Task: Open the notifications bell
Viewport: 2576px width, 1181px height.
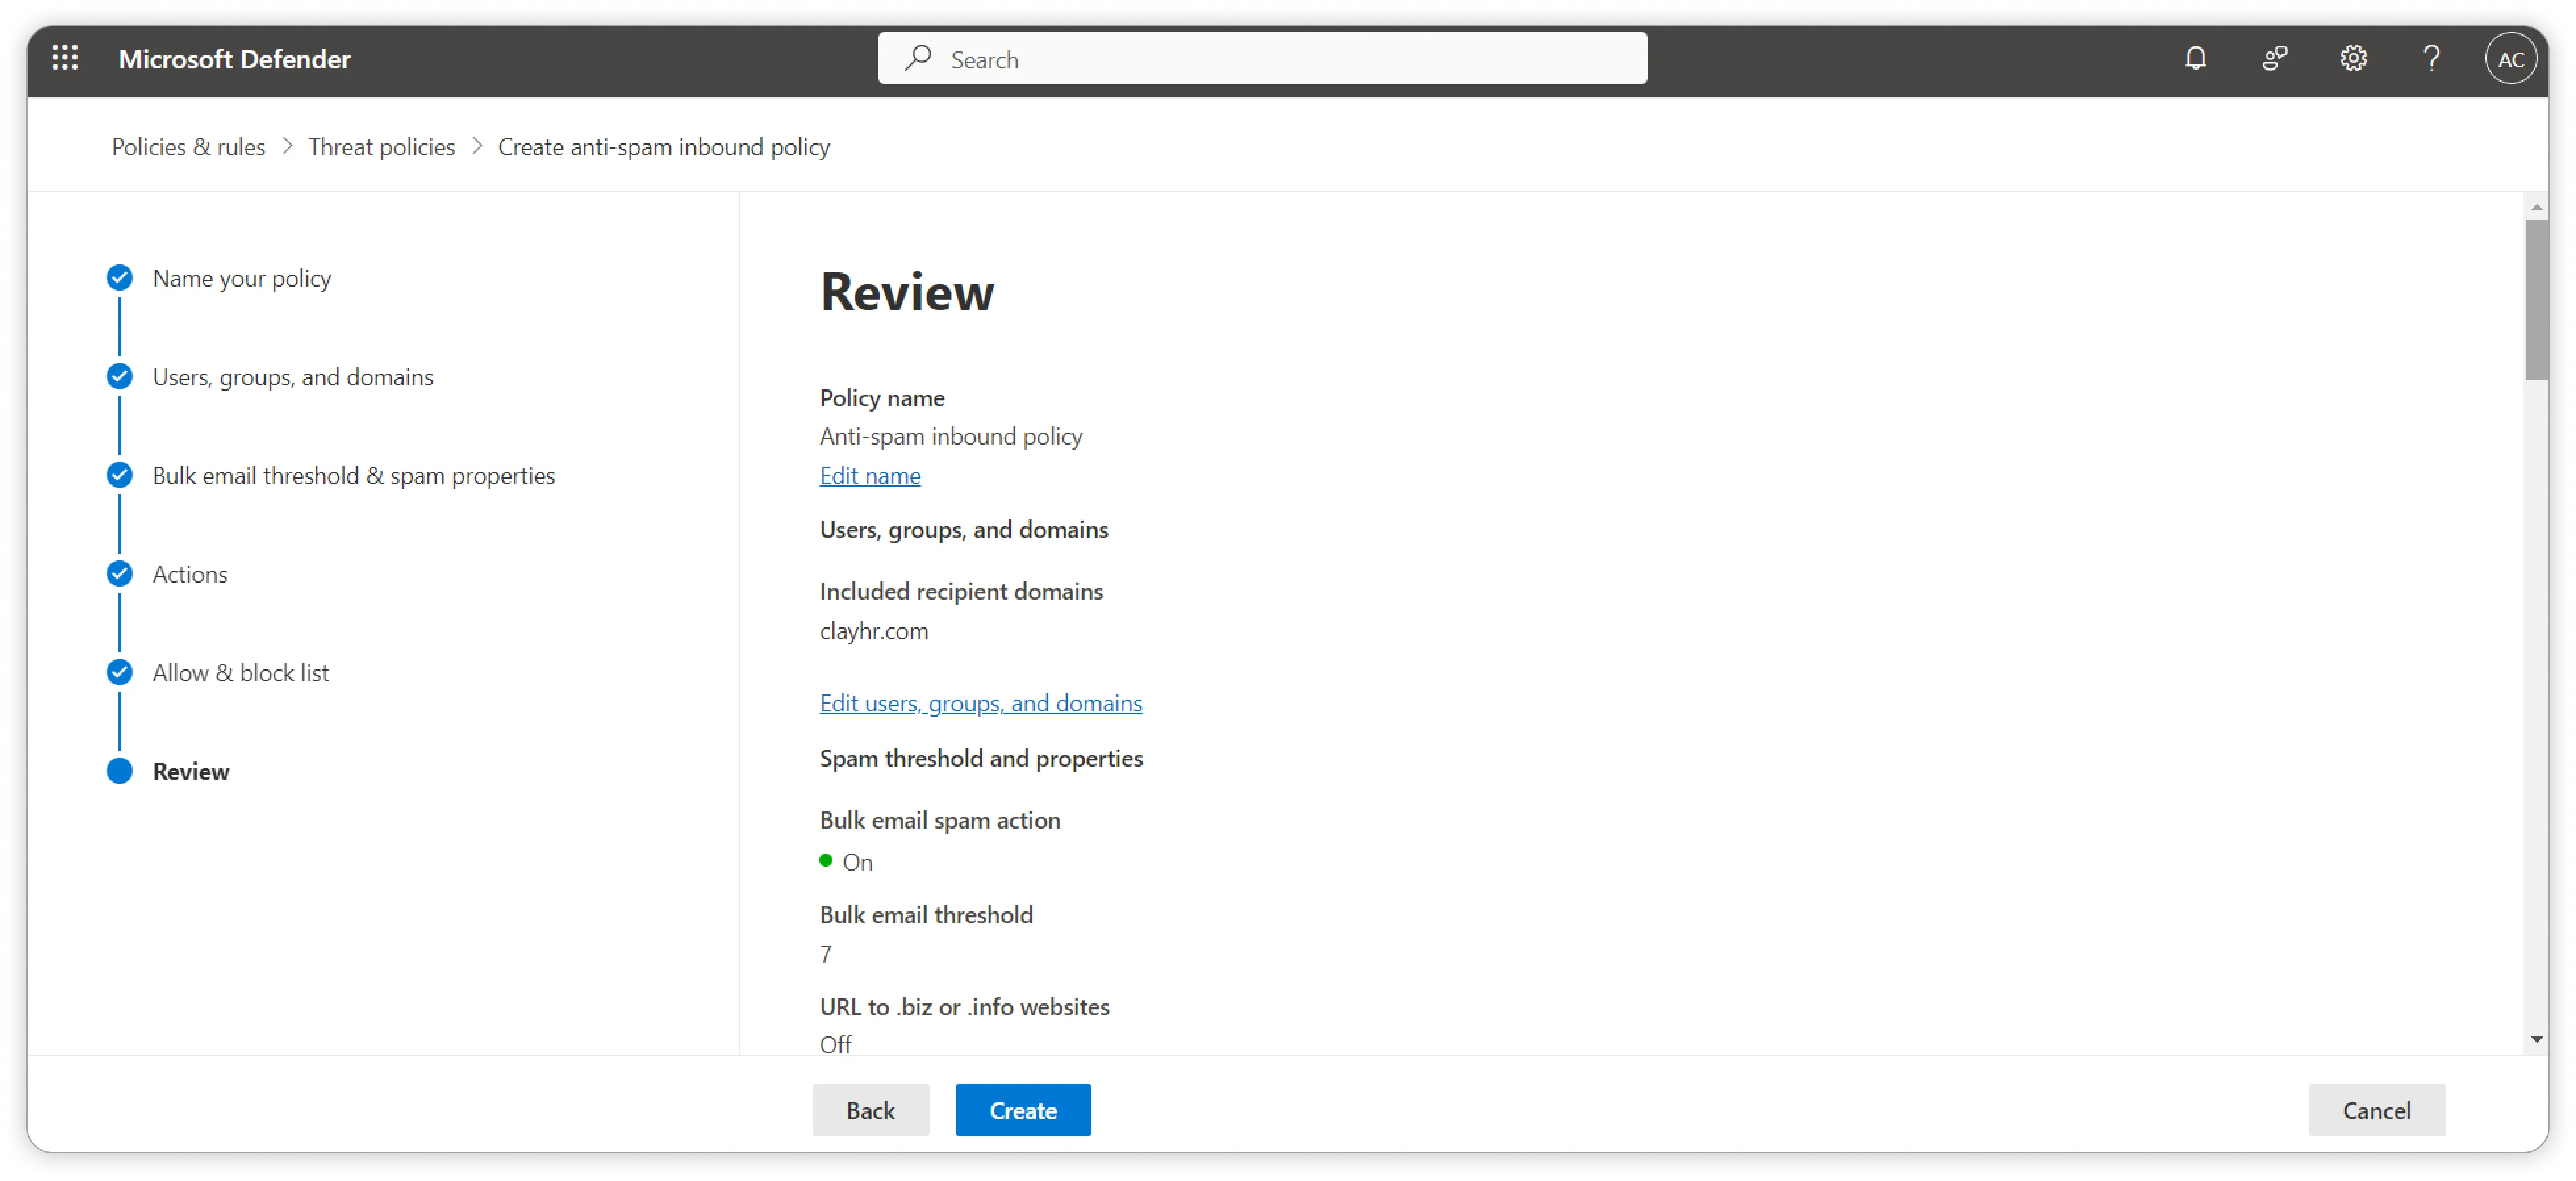Action: click(x=2195, y=58)
